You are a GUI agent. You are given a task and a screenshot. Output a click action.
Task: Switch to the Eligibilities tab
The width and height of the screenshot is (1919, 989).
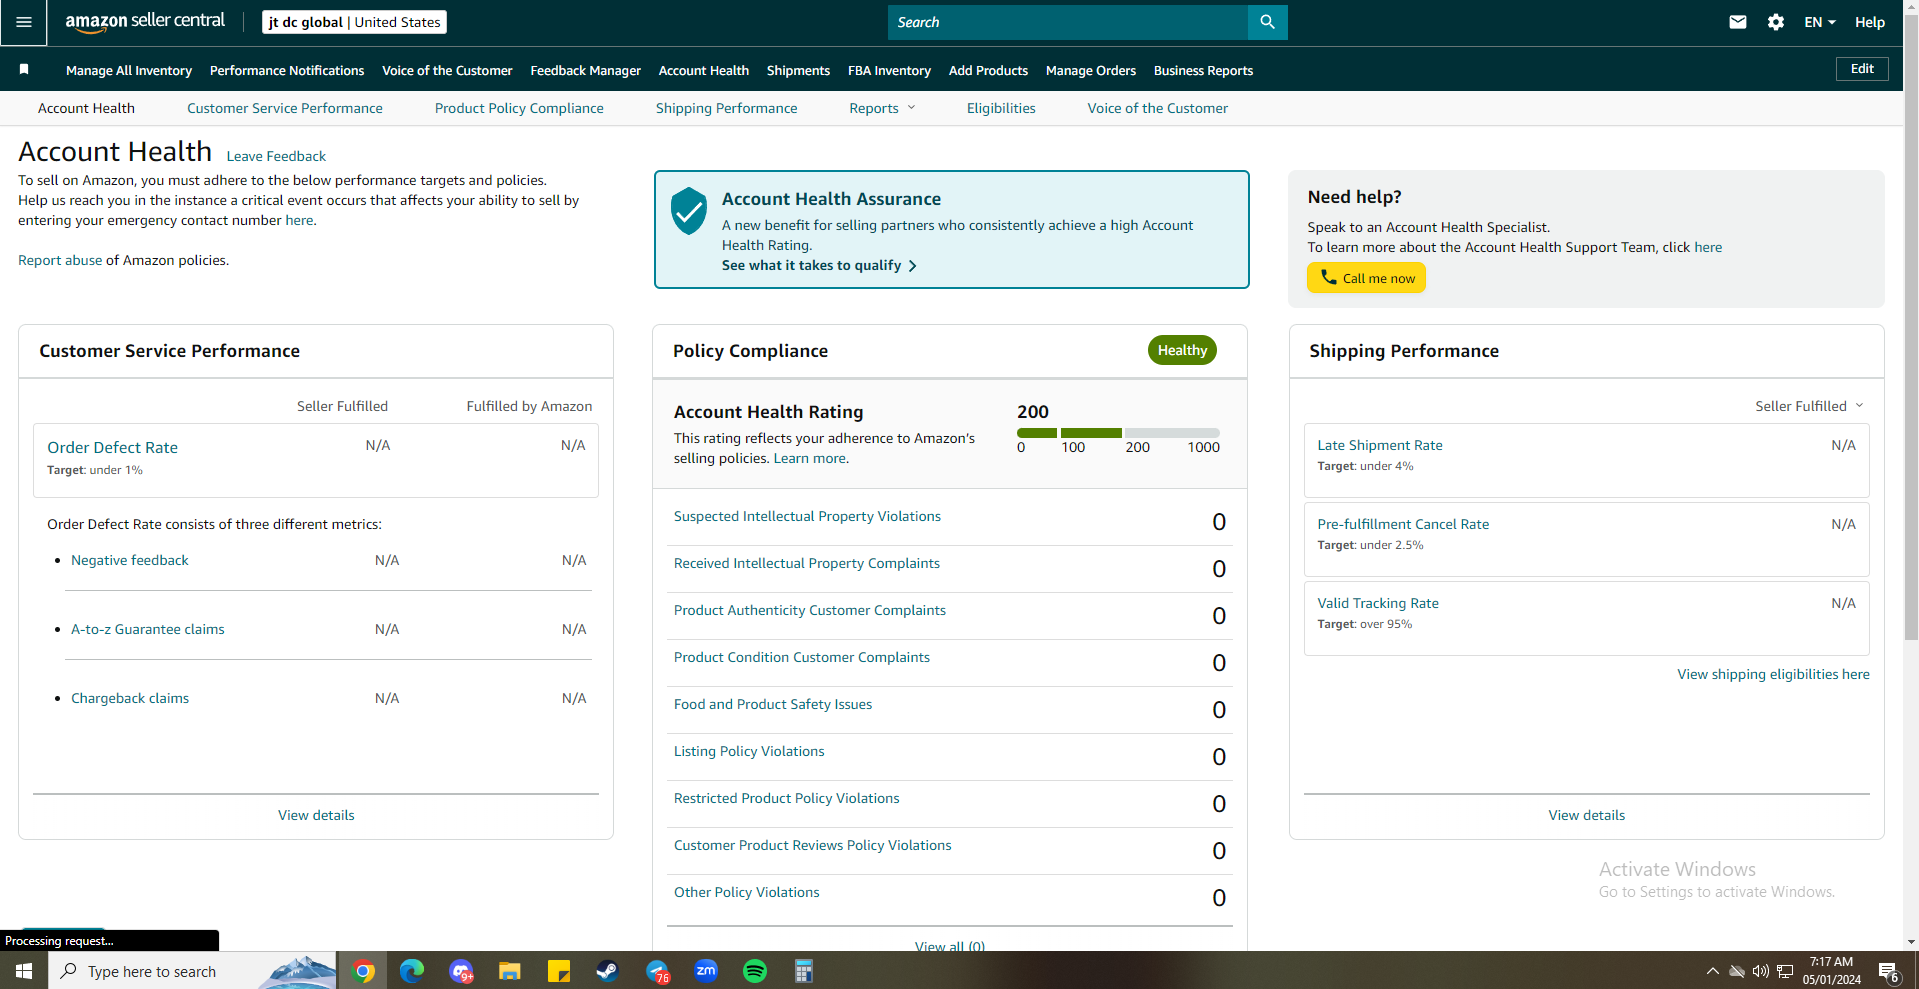click(x=1001, y=108)
